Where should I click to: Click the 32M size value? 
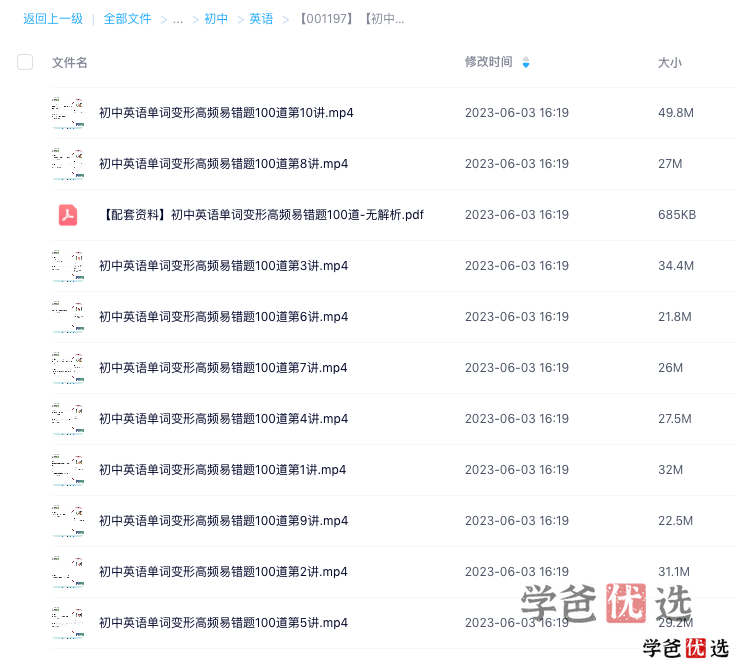pos(671,470)
